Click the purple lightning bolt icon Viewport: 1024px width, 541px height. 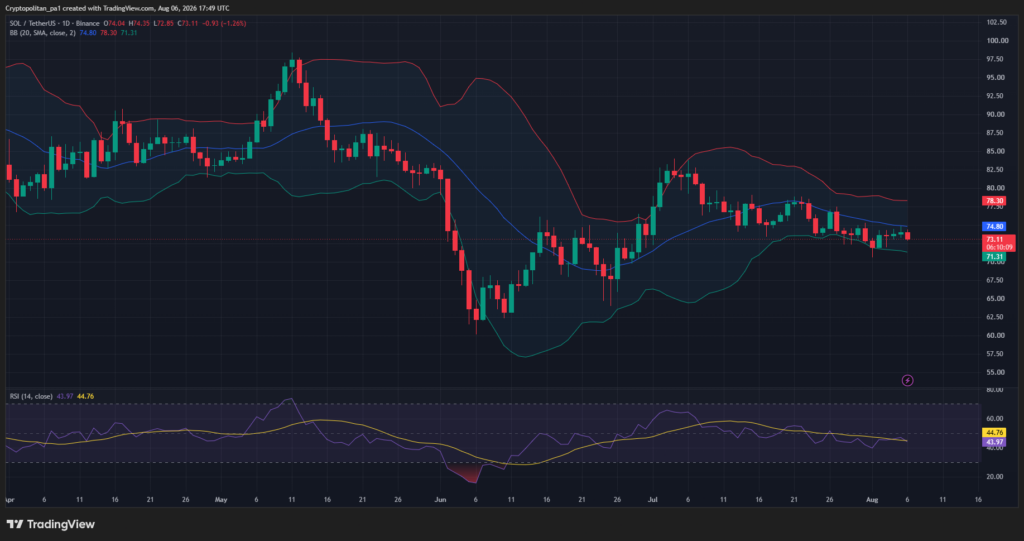coord(907,380)
